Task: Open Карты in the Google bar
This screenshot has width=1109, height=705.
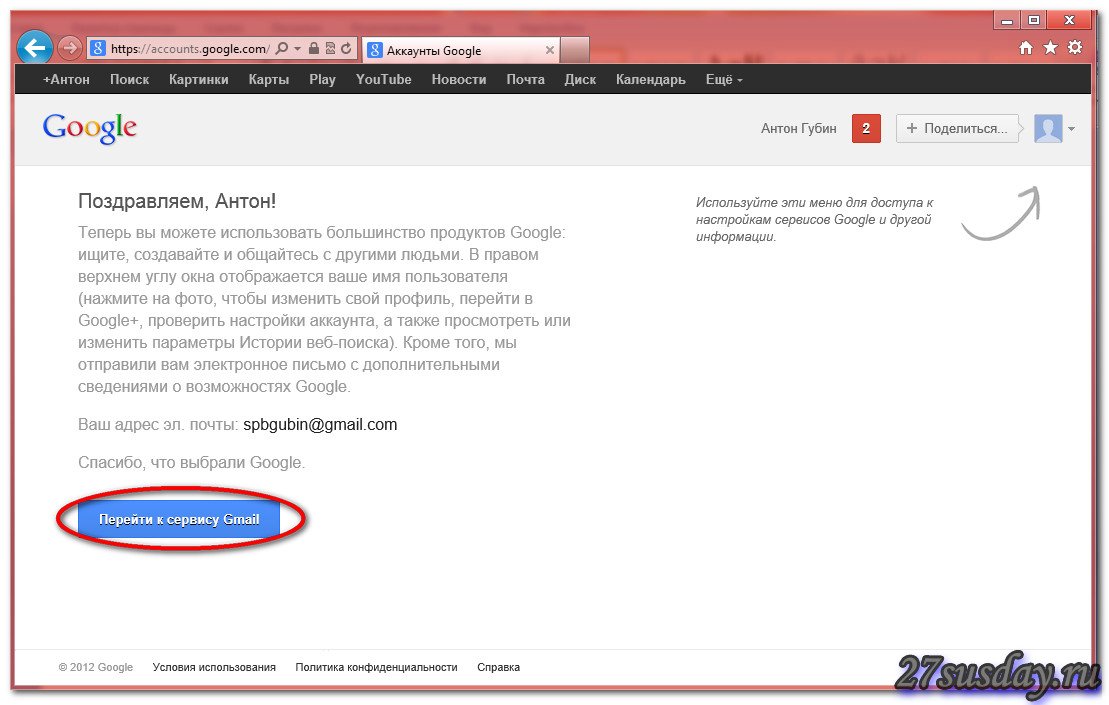Action: 269,80
